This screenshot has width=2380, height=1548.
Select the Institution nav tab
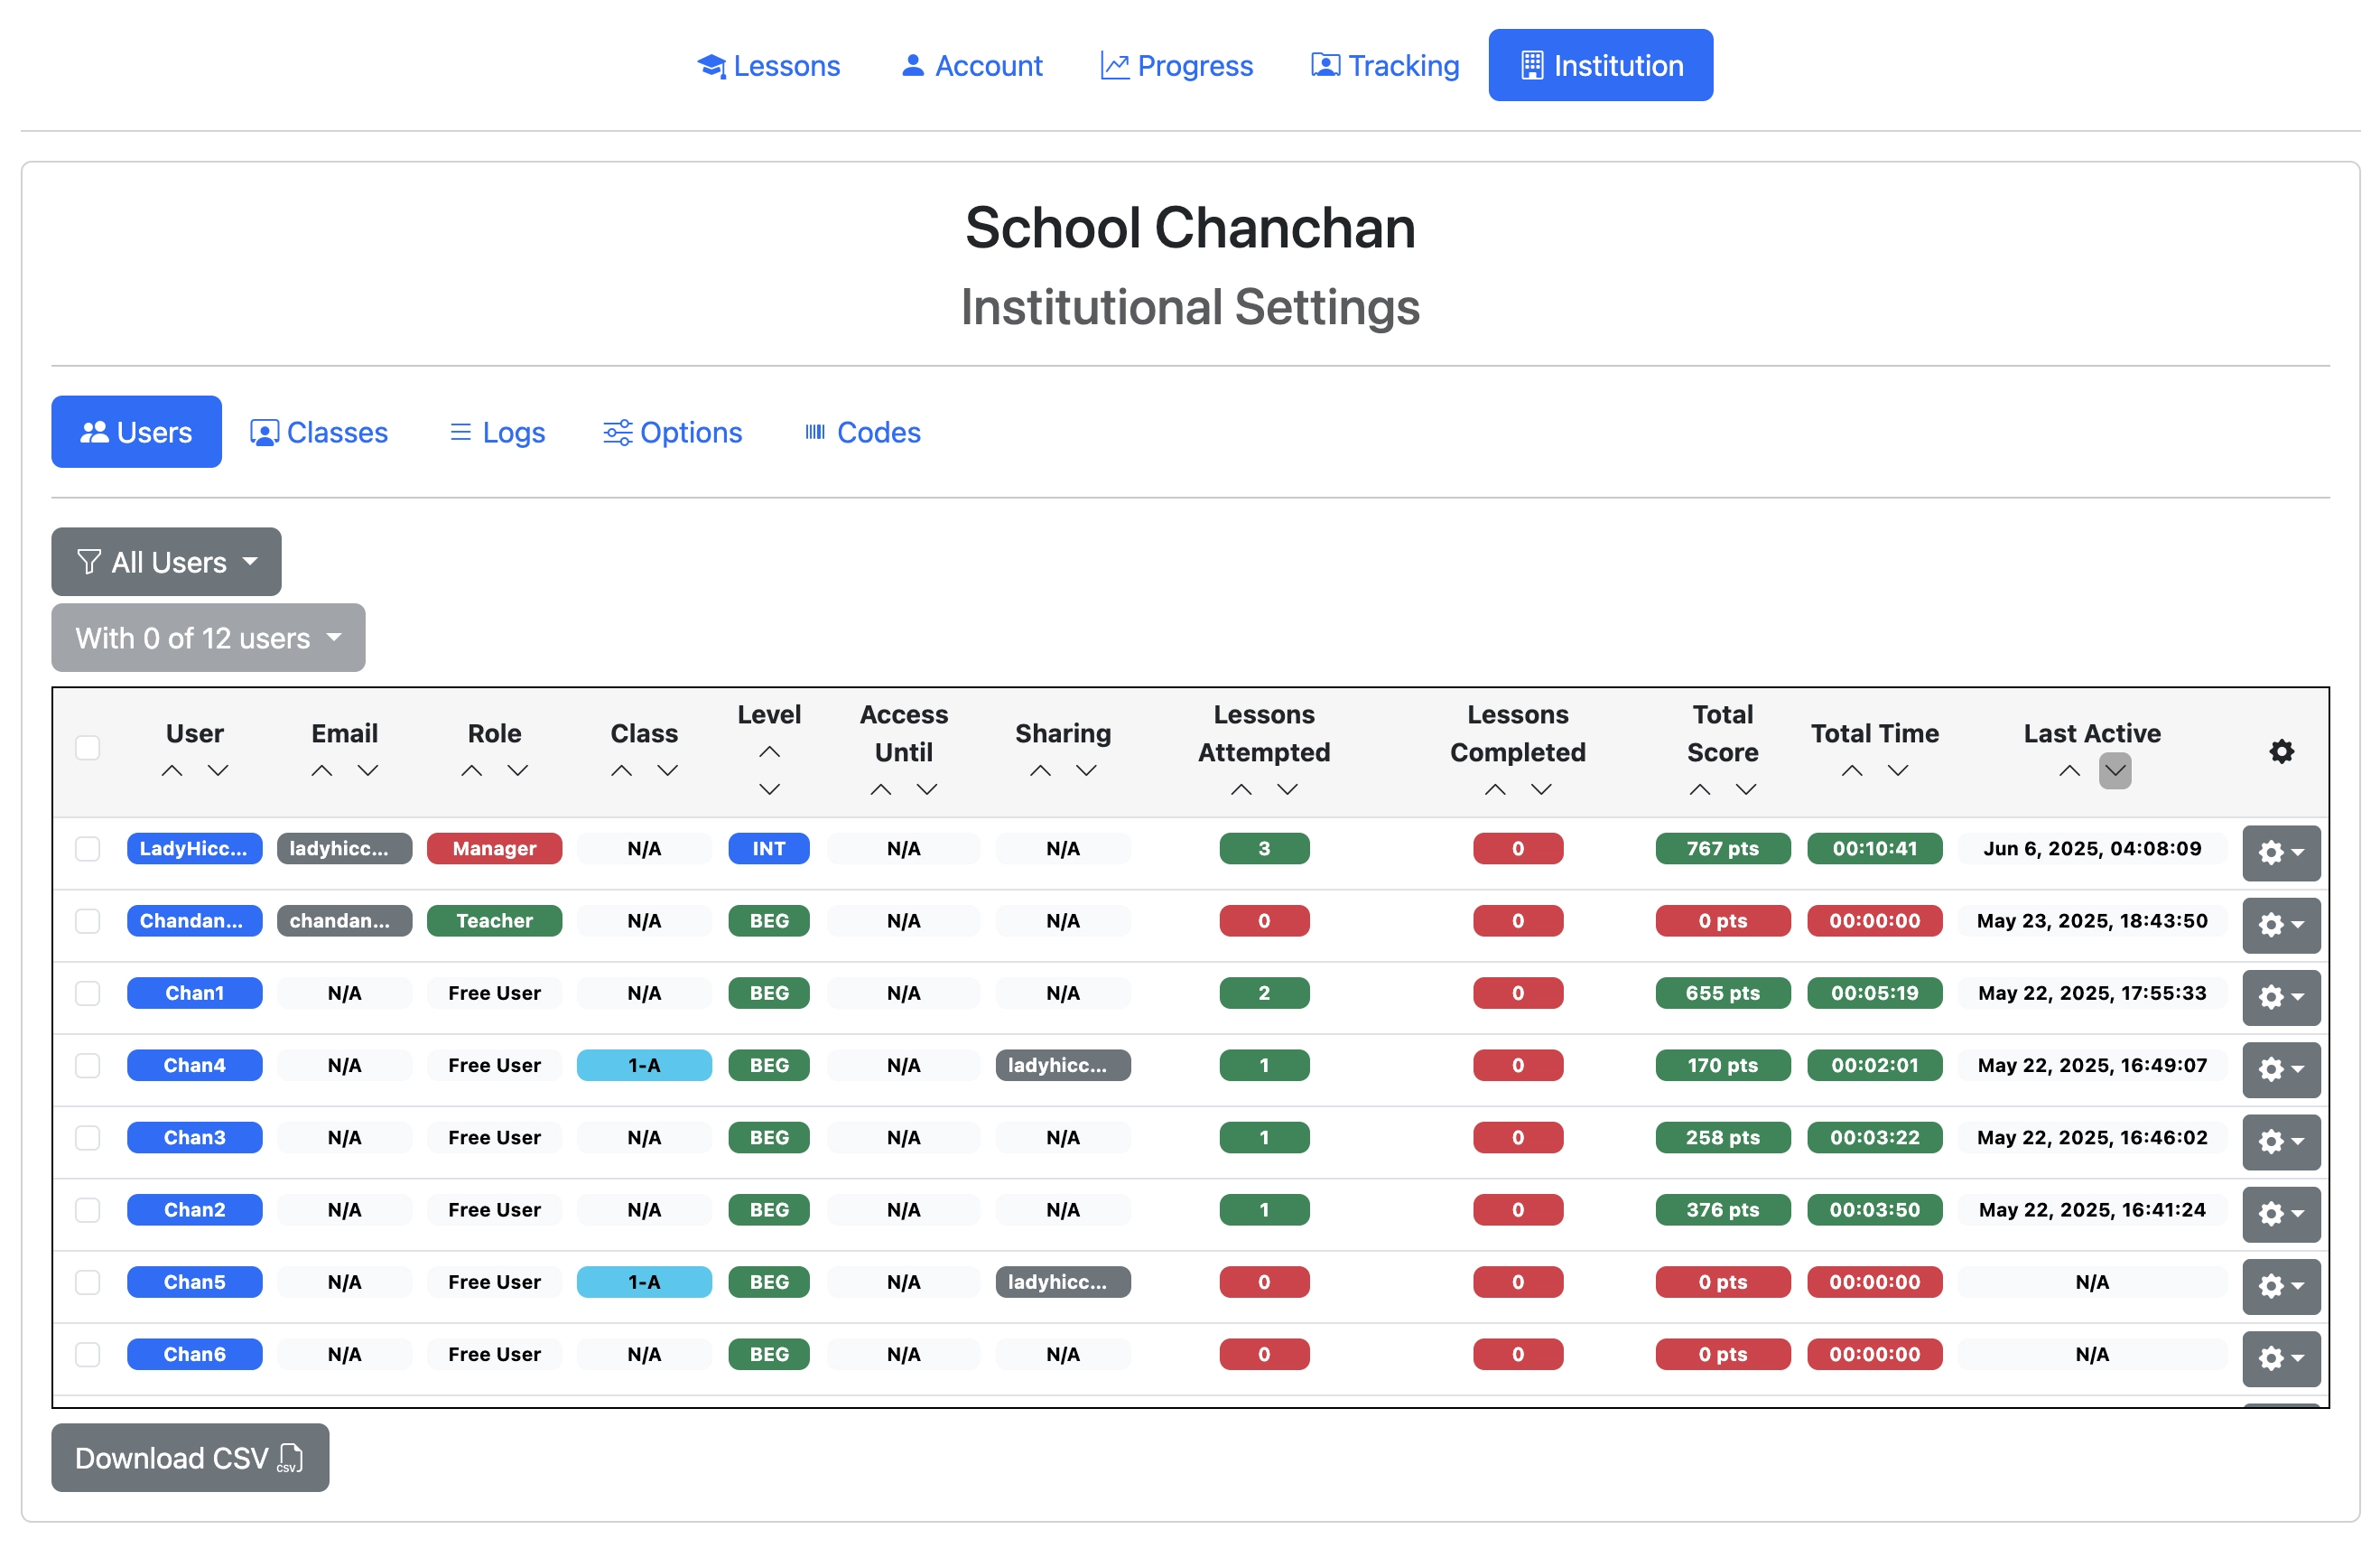(x=1600, y=65)
